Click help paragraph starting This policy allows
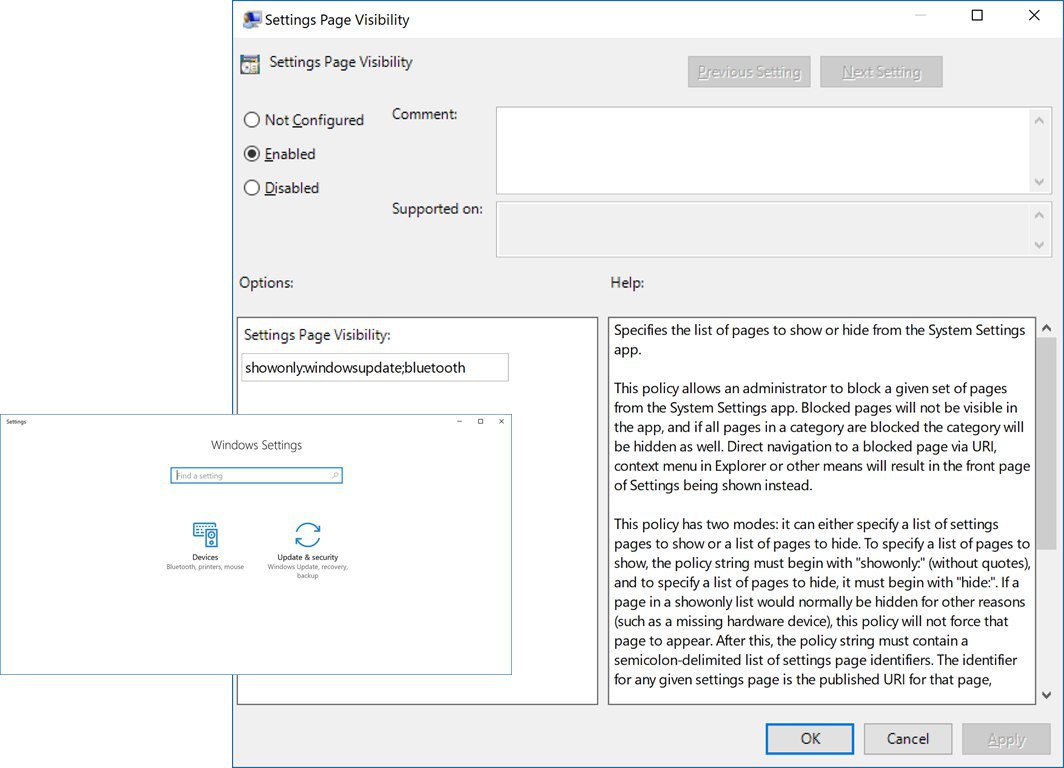1064x768 pixels. click(x=822, y=437)
